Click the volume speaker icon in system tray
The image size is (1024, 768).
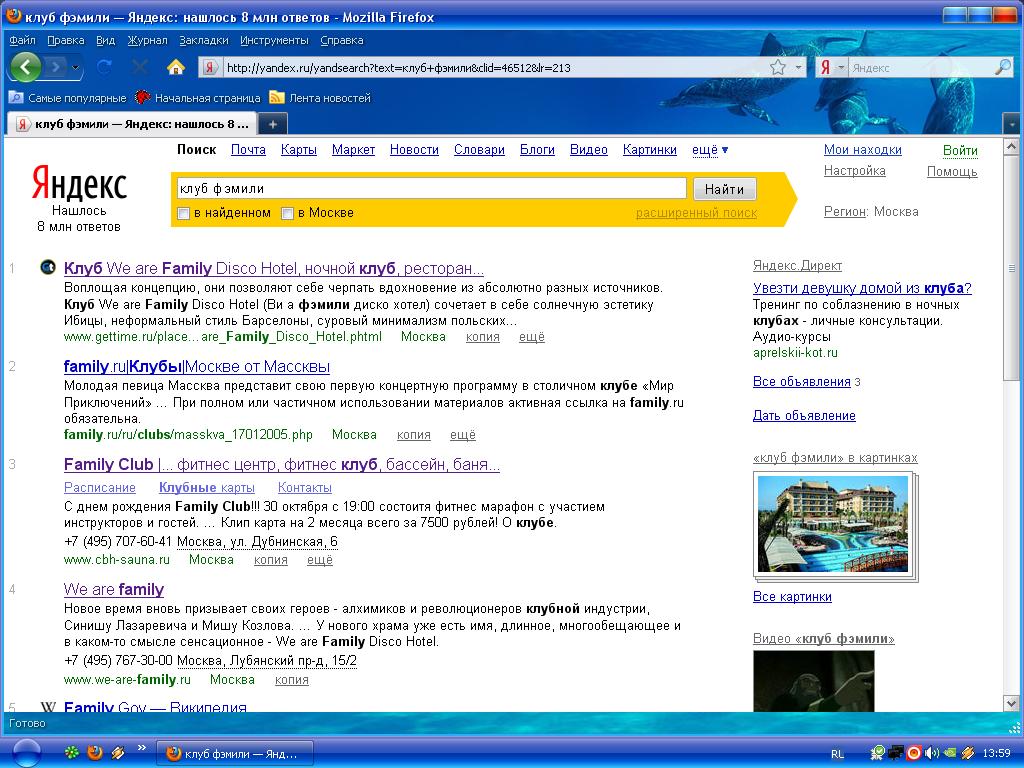tap(931, 752)
